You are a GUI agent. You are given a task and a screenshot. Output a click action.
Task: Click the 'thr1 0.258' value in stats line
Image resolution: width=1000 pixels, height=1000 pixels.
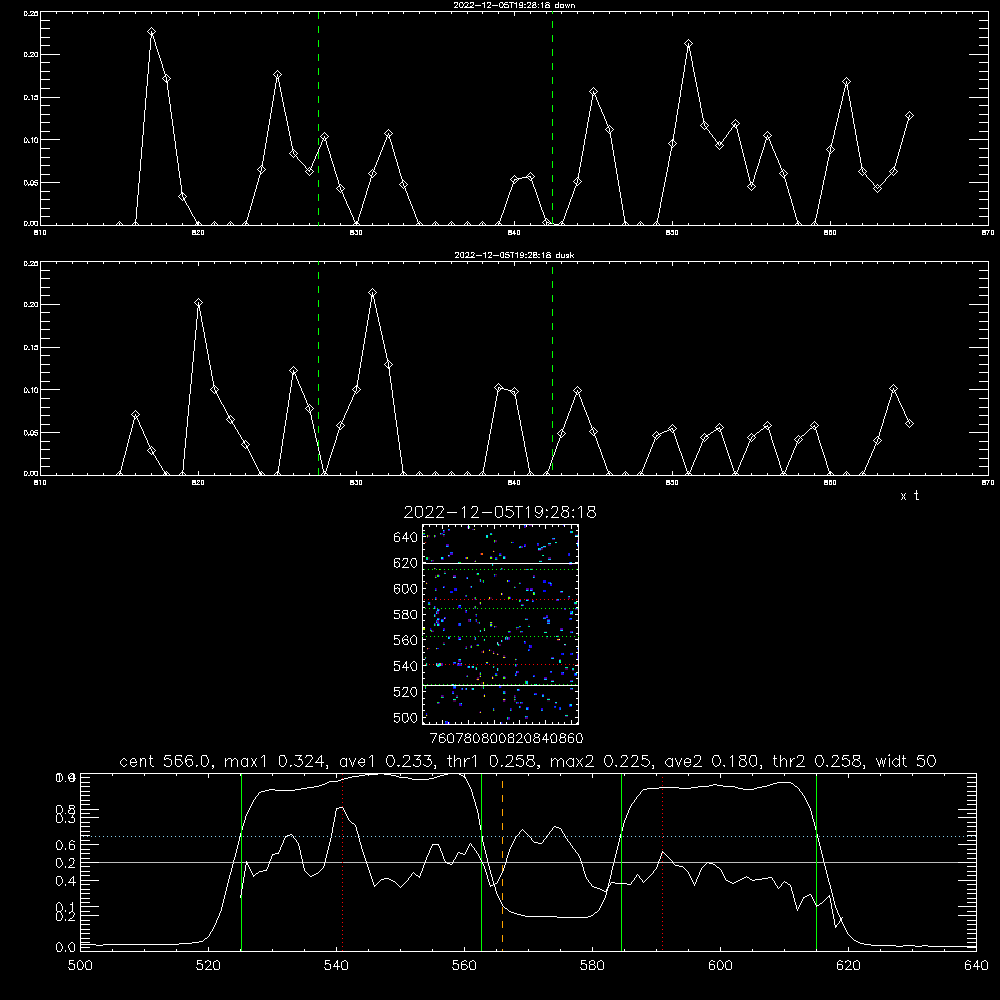(x=492, y=761)
